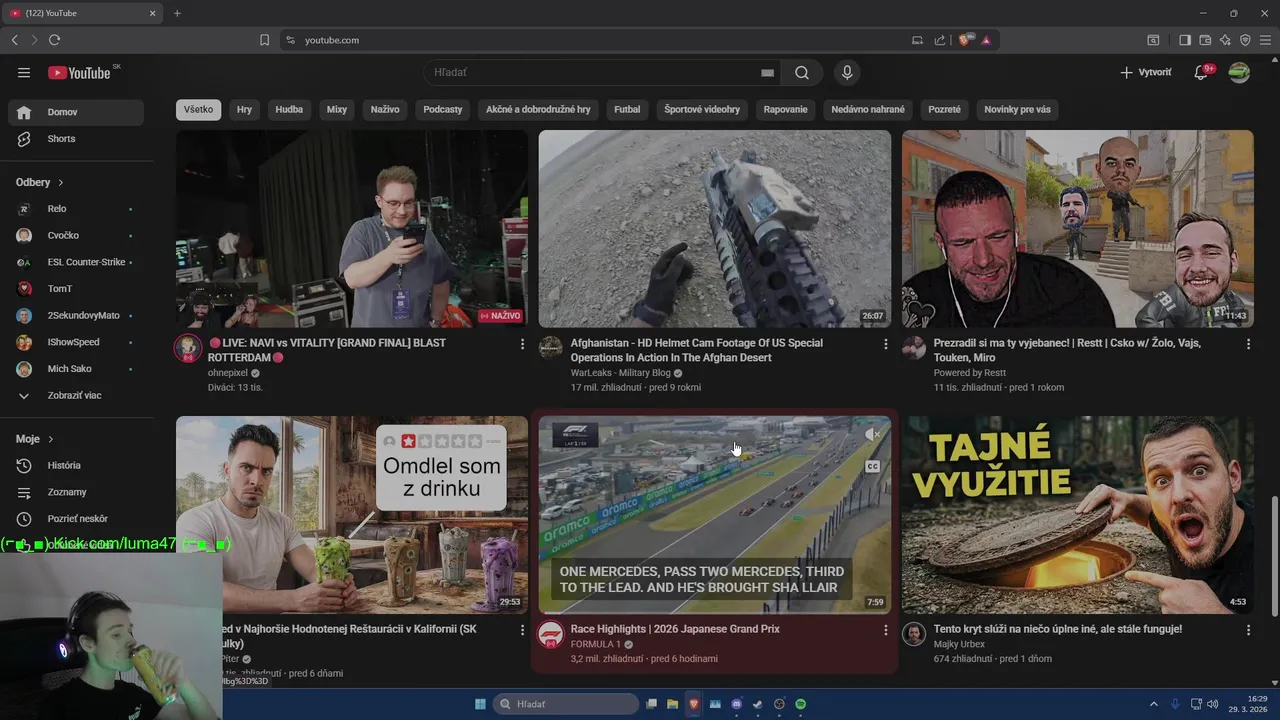Open the IShowSpeed subscription

pyautogui.click(x=75, y=342)
